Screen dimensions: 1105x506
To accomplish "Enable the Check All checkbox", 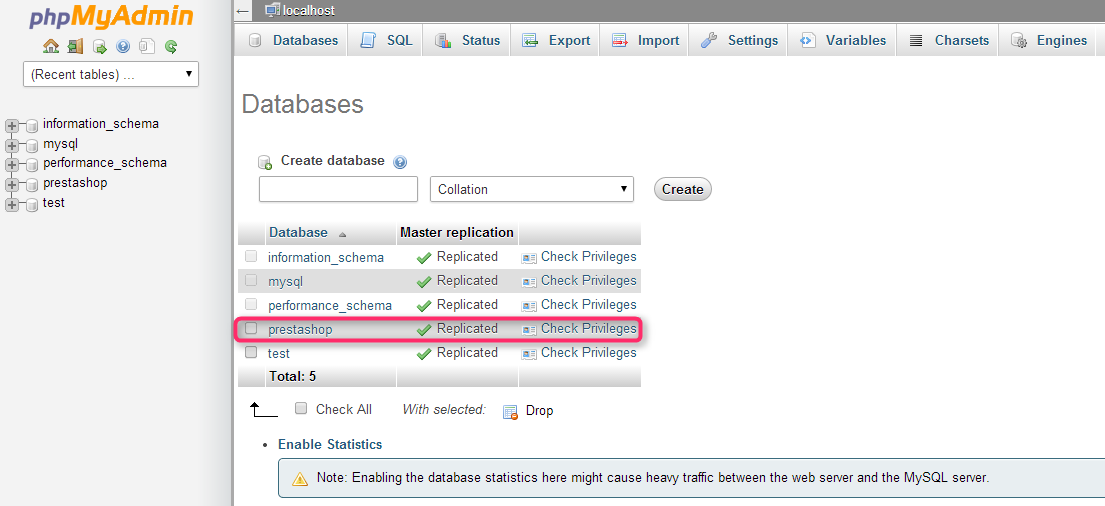I will 301,408.
